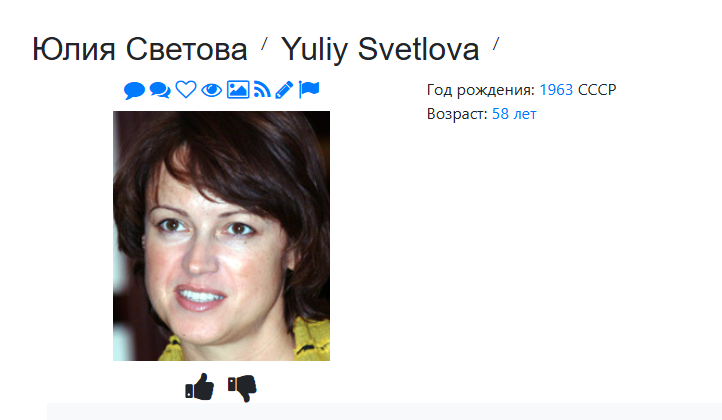
Task: Vote up with the thumbs-up icon
Action: coord(200,387)
